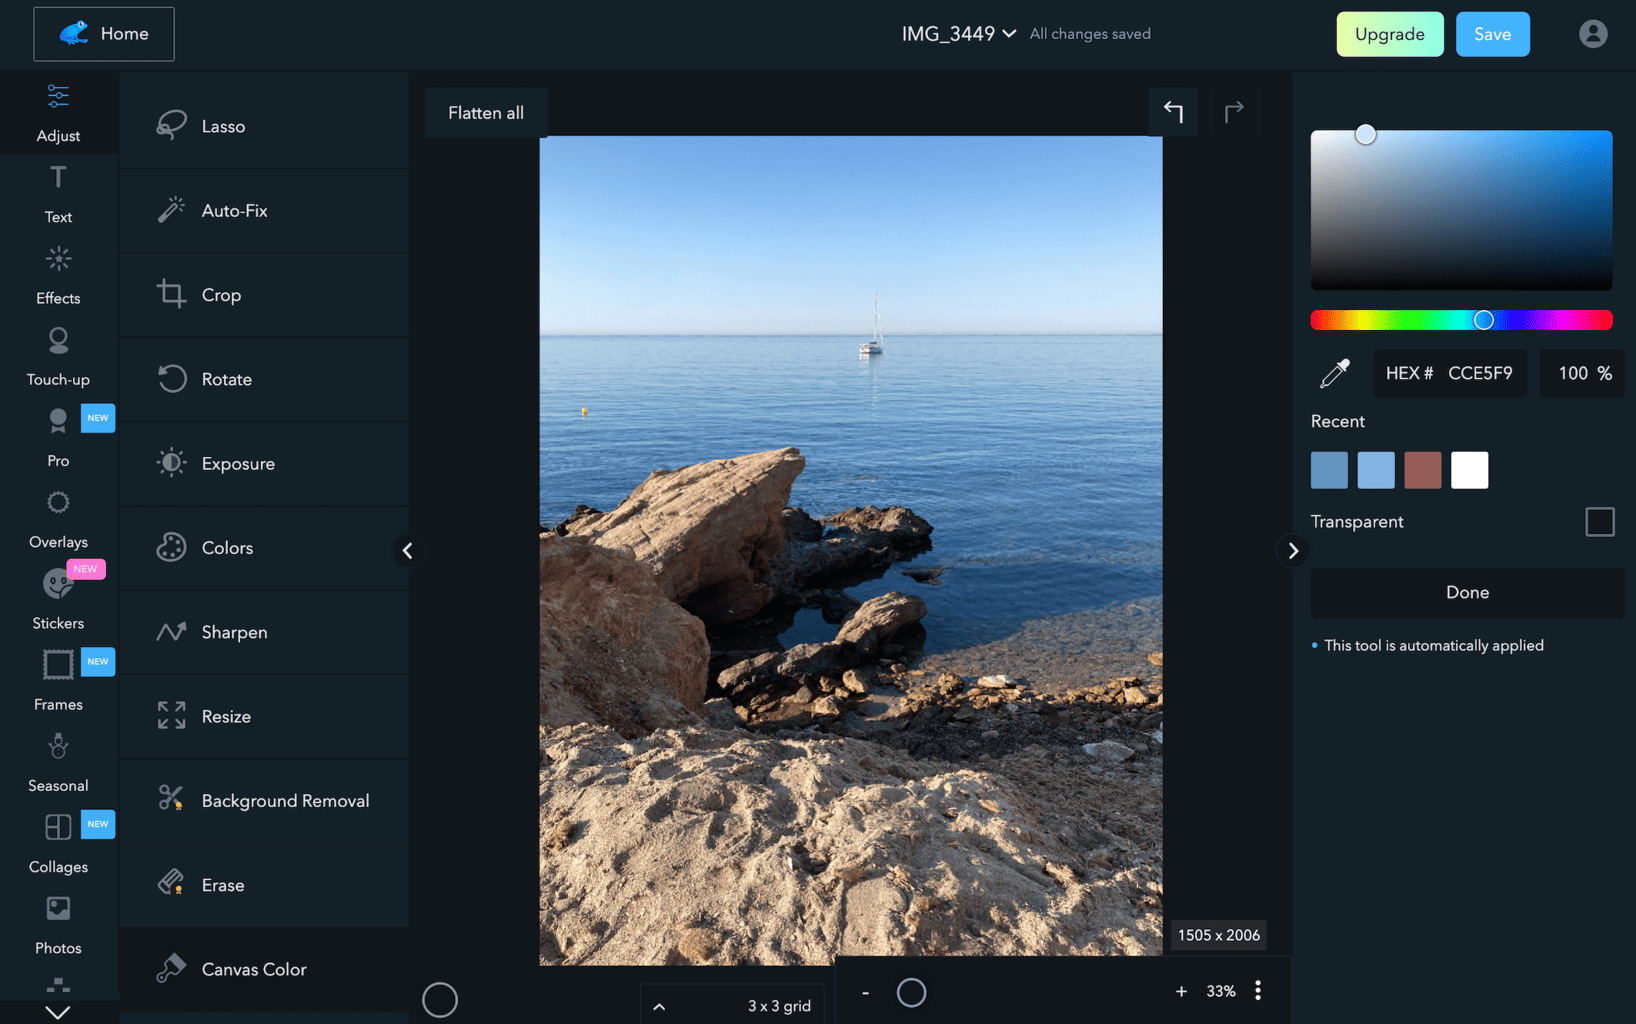Click the 33% zoom level value
Screen dimensions: 1636x1024
pos(1220,991)
